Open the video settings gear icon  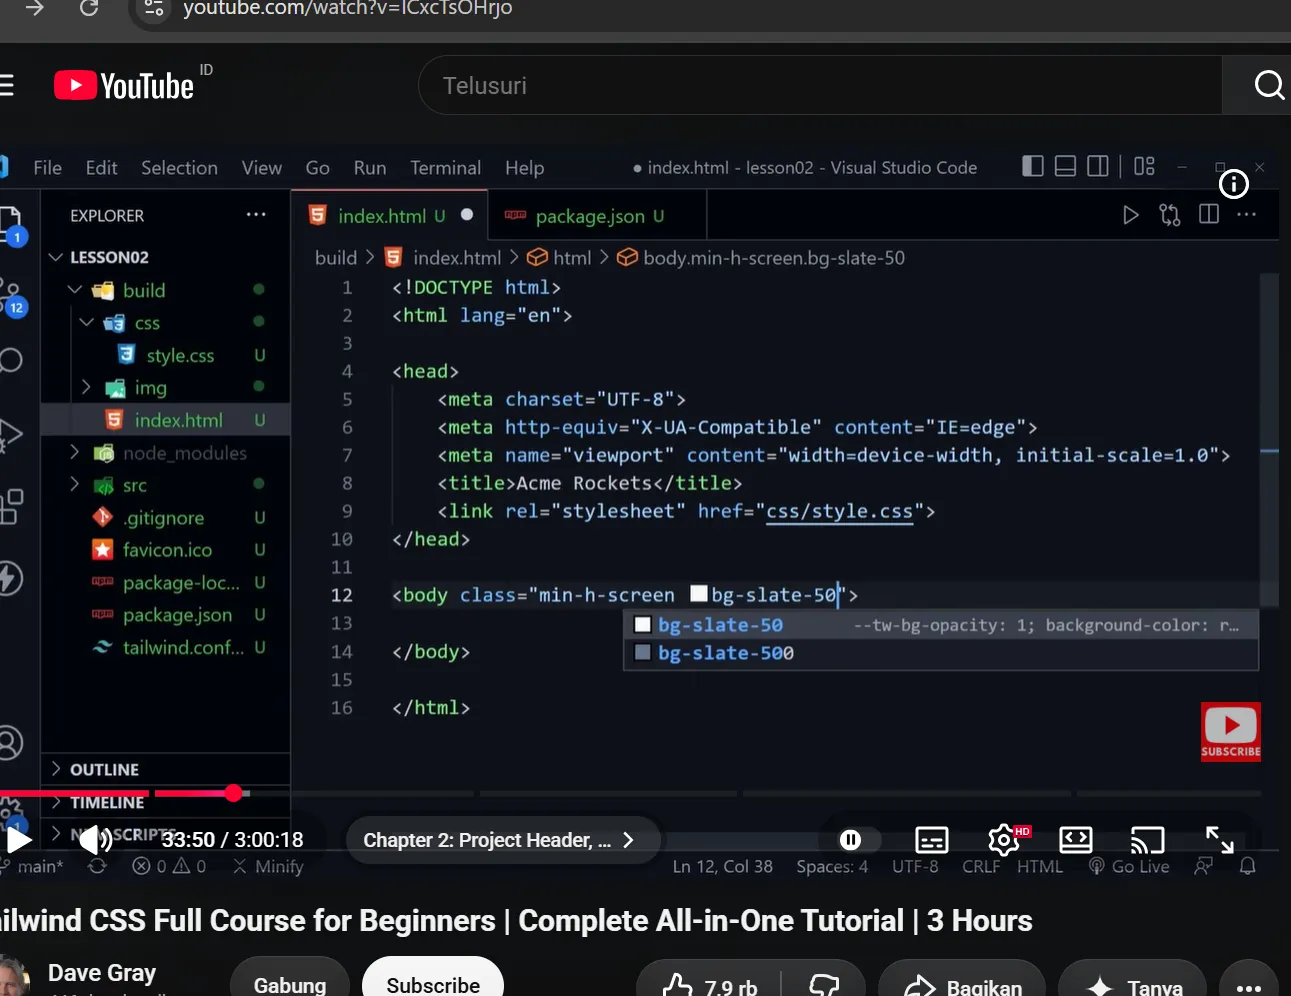1003,840
